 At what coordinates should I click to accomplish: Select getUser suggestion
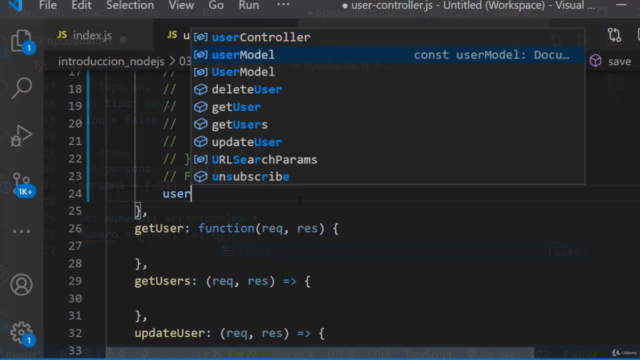pos(388,107)
